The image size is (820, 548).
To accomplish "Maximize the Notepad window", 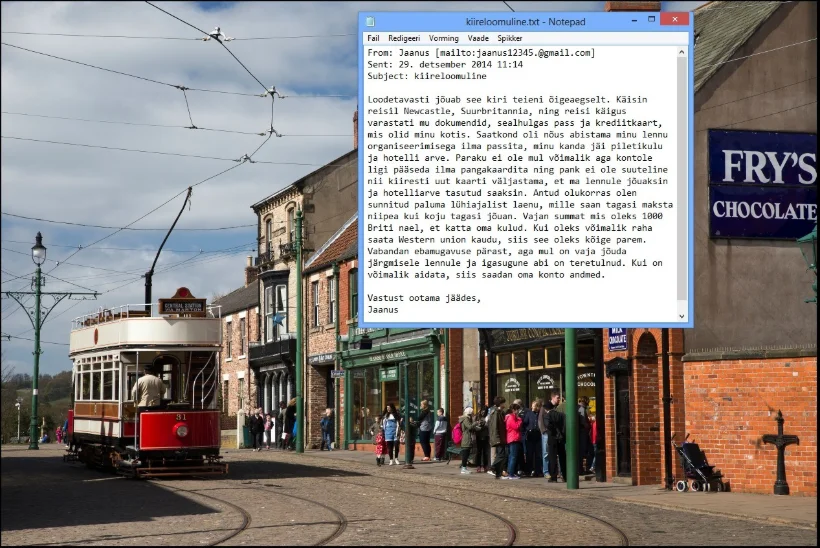I will tap(651, 19).
